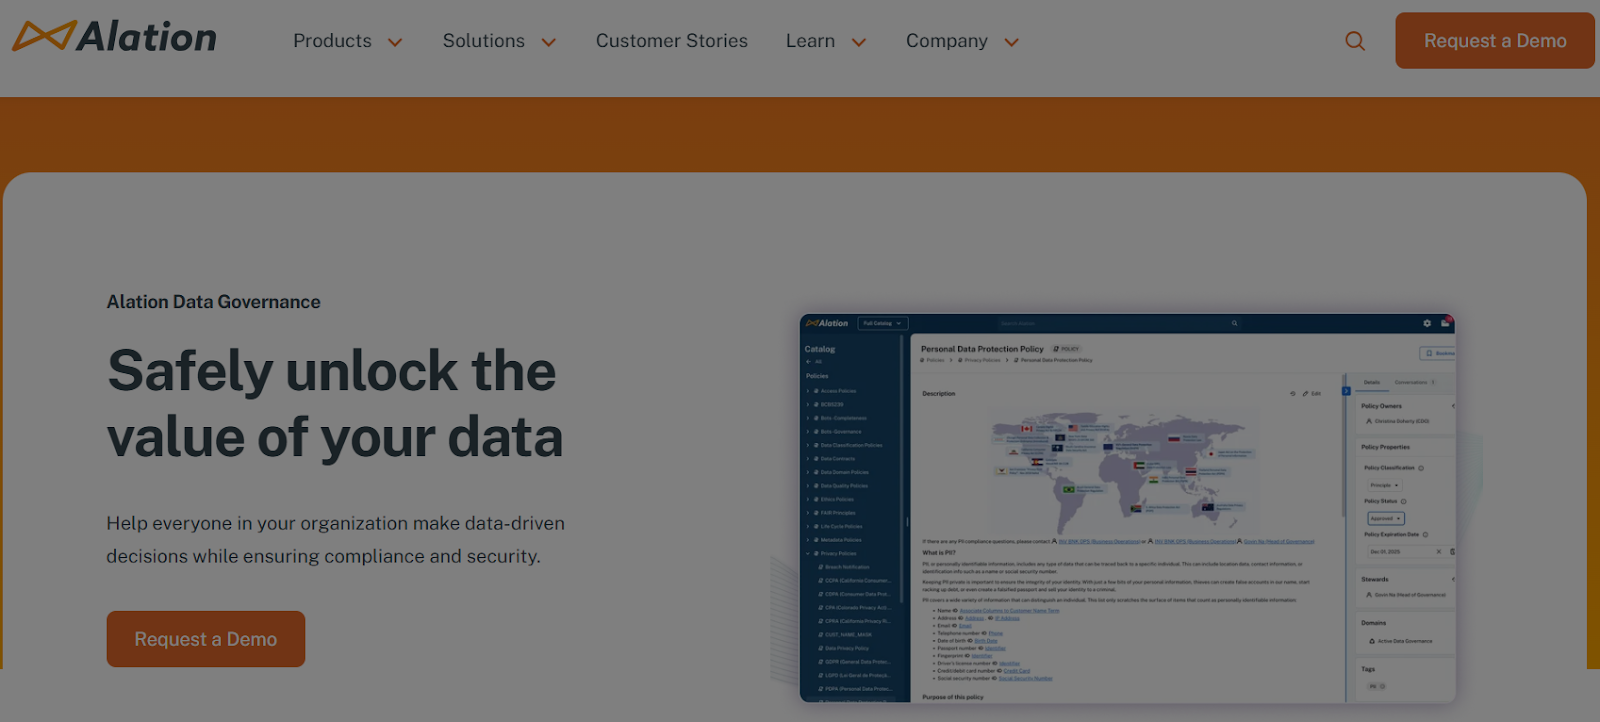Open the Personal Data Protection Policy product screenshot
Image resolution: width=1600 pixels, height=722 pixels.
click(x=1127, y=508)
